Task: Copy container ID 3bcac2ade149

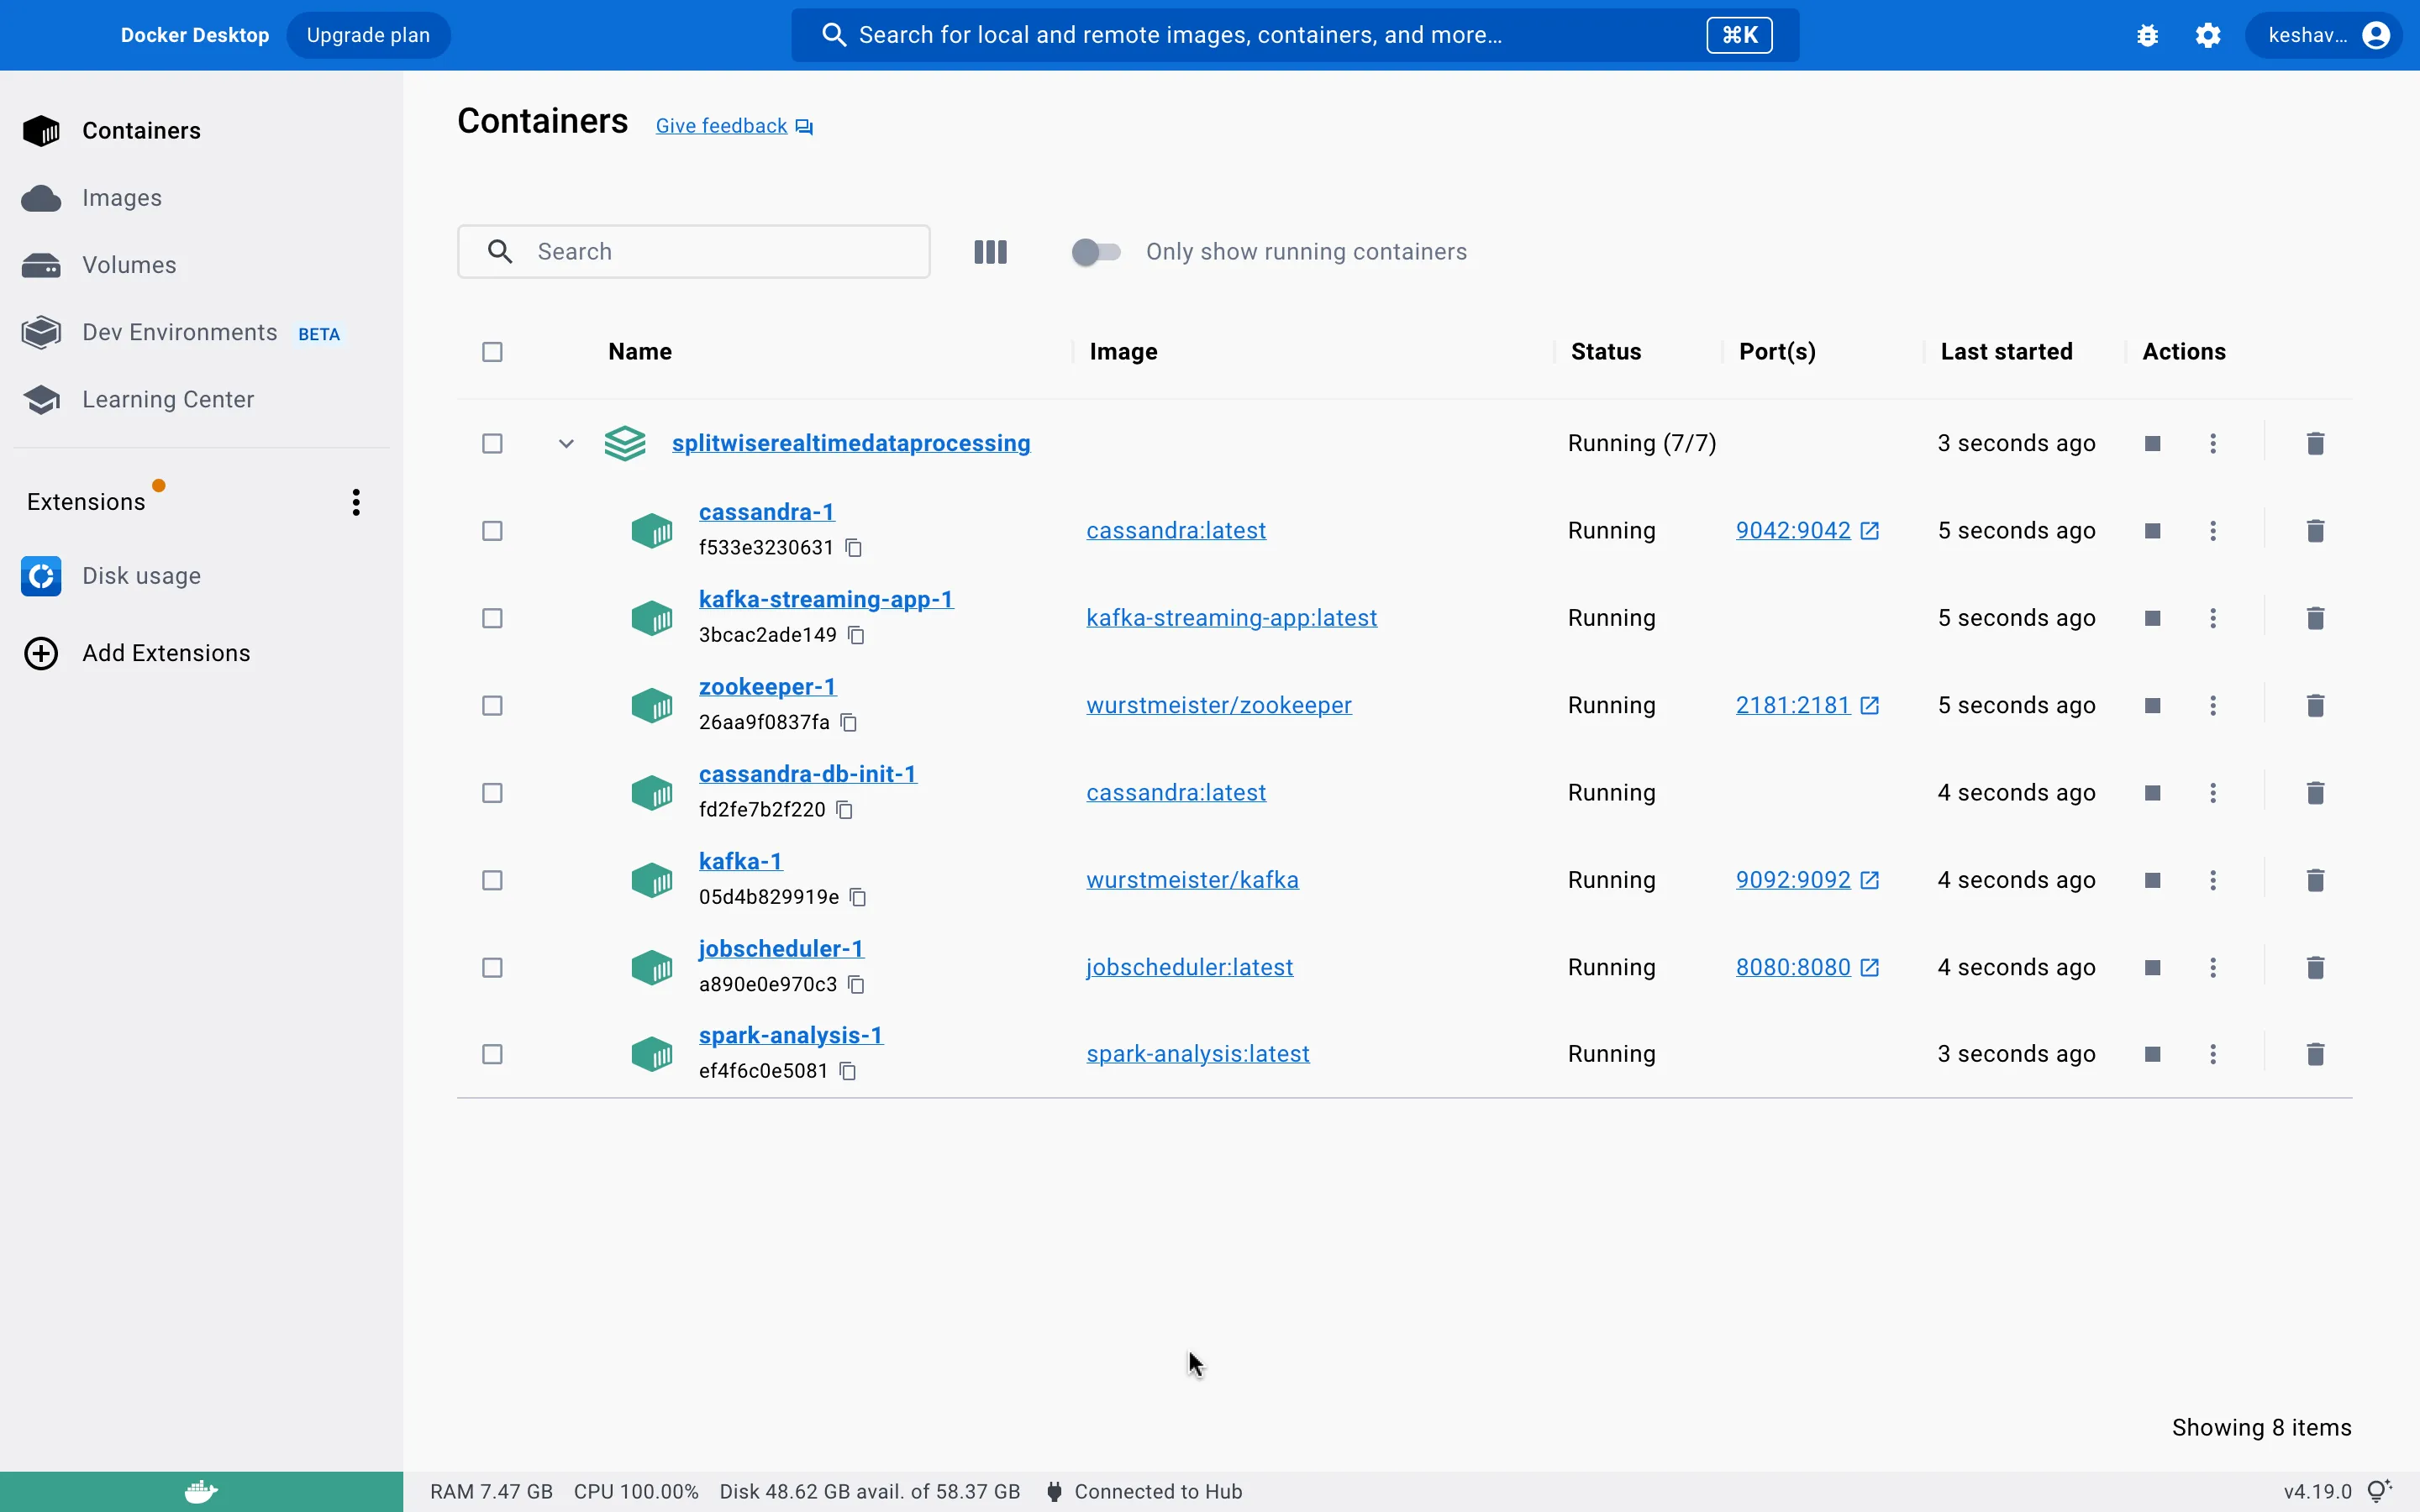Action: pos(857,635)
